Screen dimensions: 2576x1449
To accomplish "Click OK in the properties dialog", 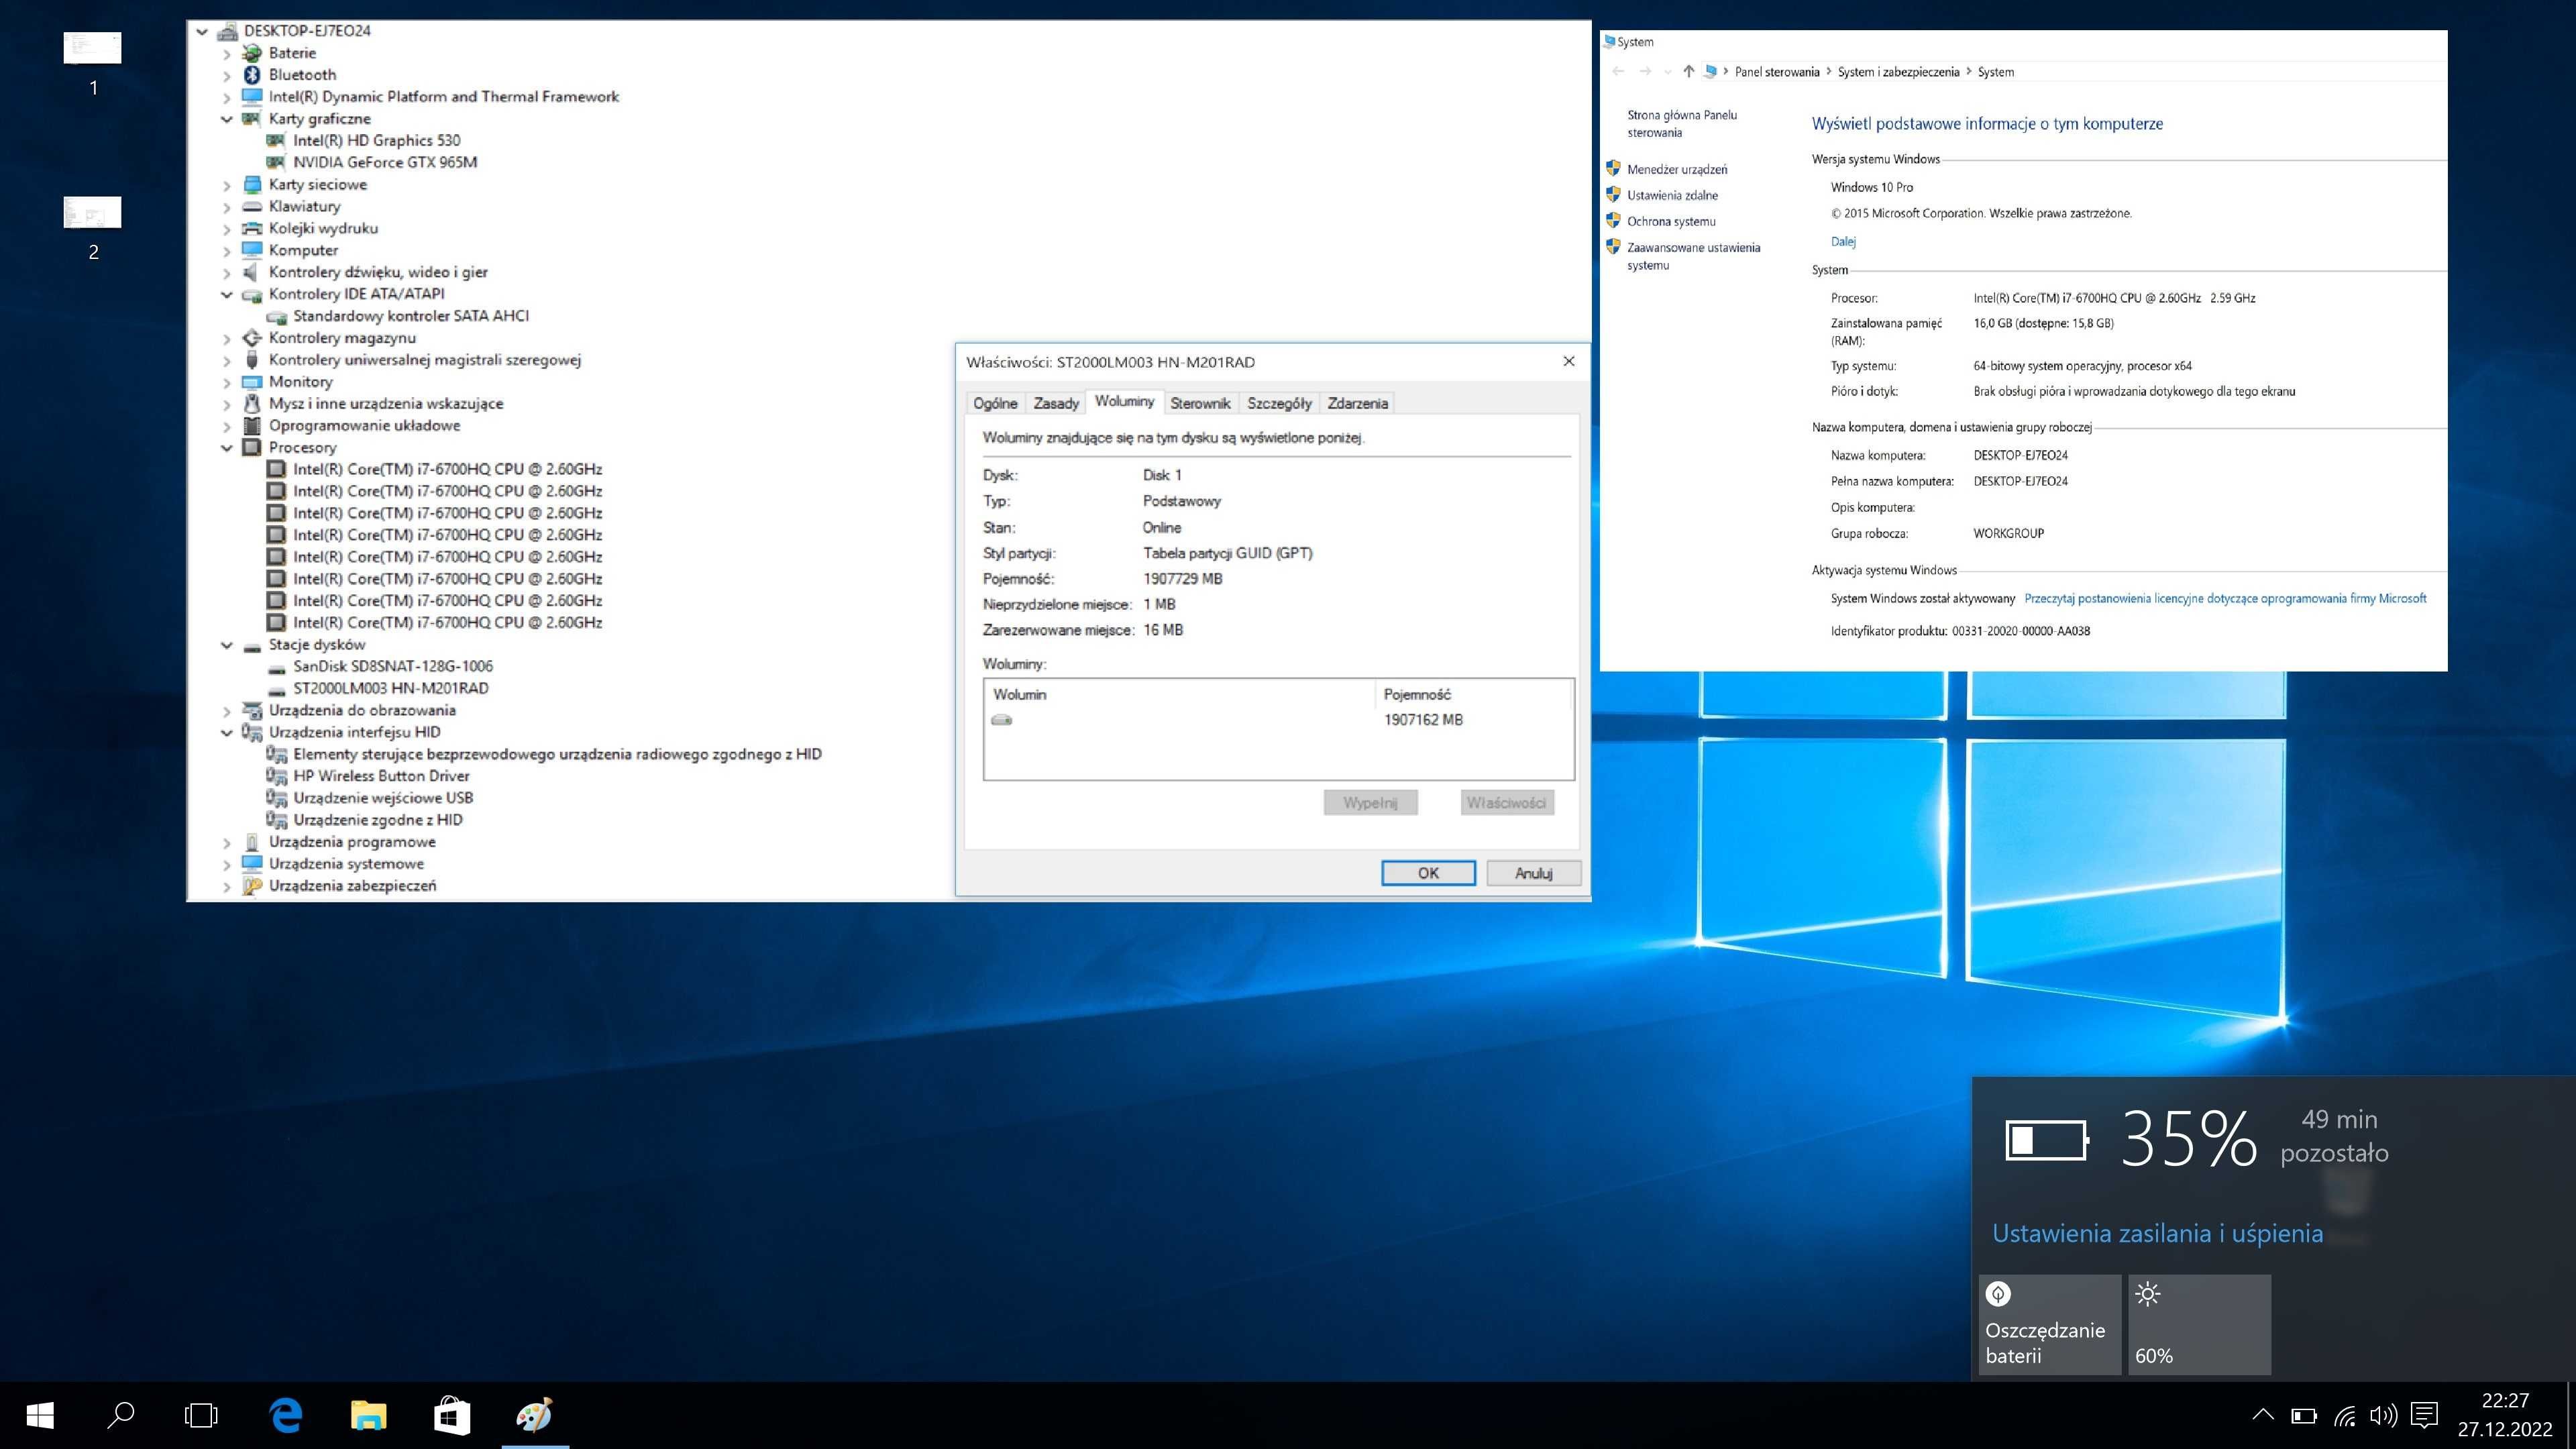I will [1428, 873].
